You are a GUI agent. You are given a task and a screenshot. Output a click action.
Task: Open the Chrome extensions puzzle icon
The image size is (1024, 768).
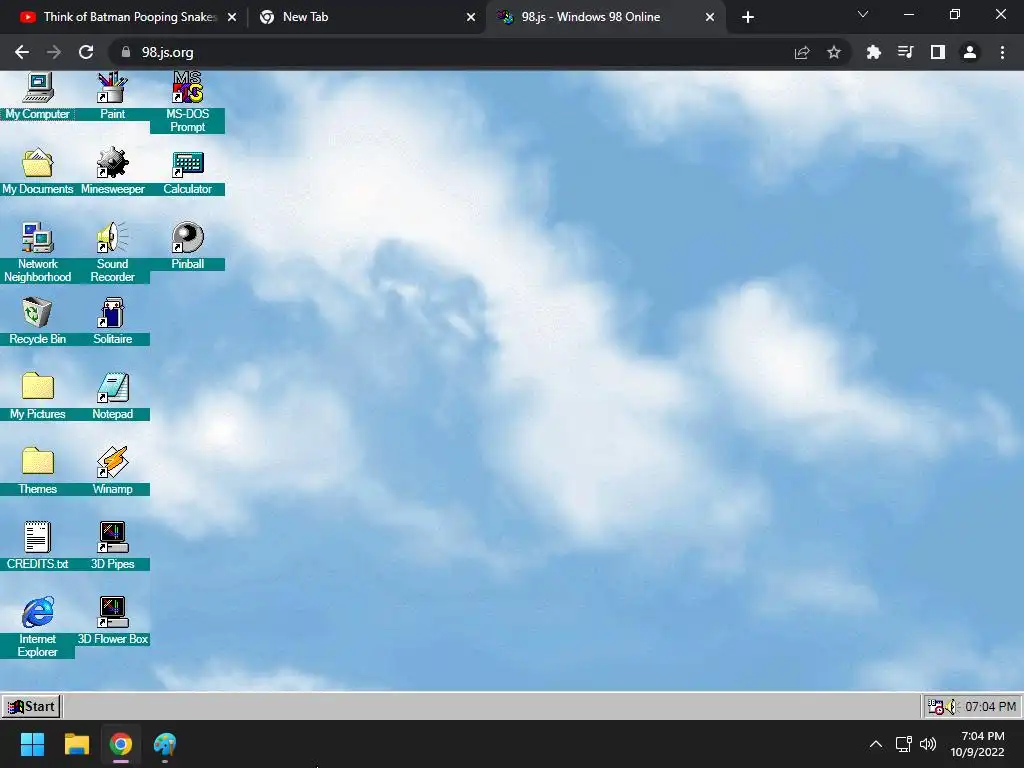(x=873, y=52)
